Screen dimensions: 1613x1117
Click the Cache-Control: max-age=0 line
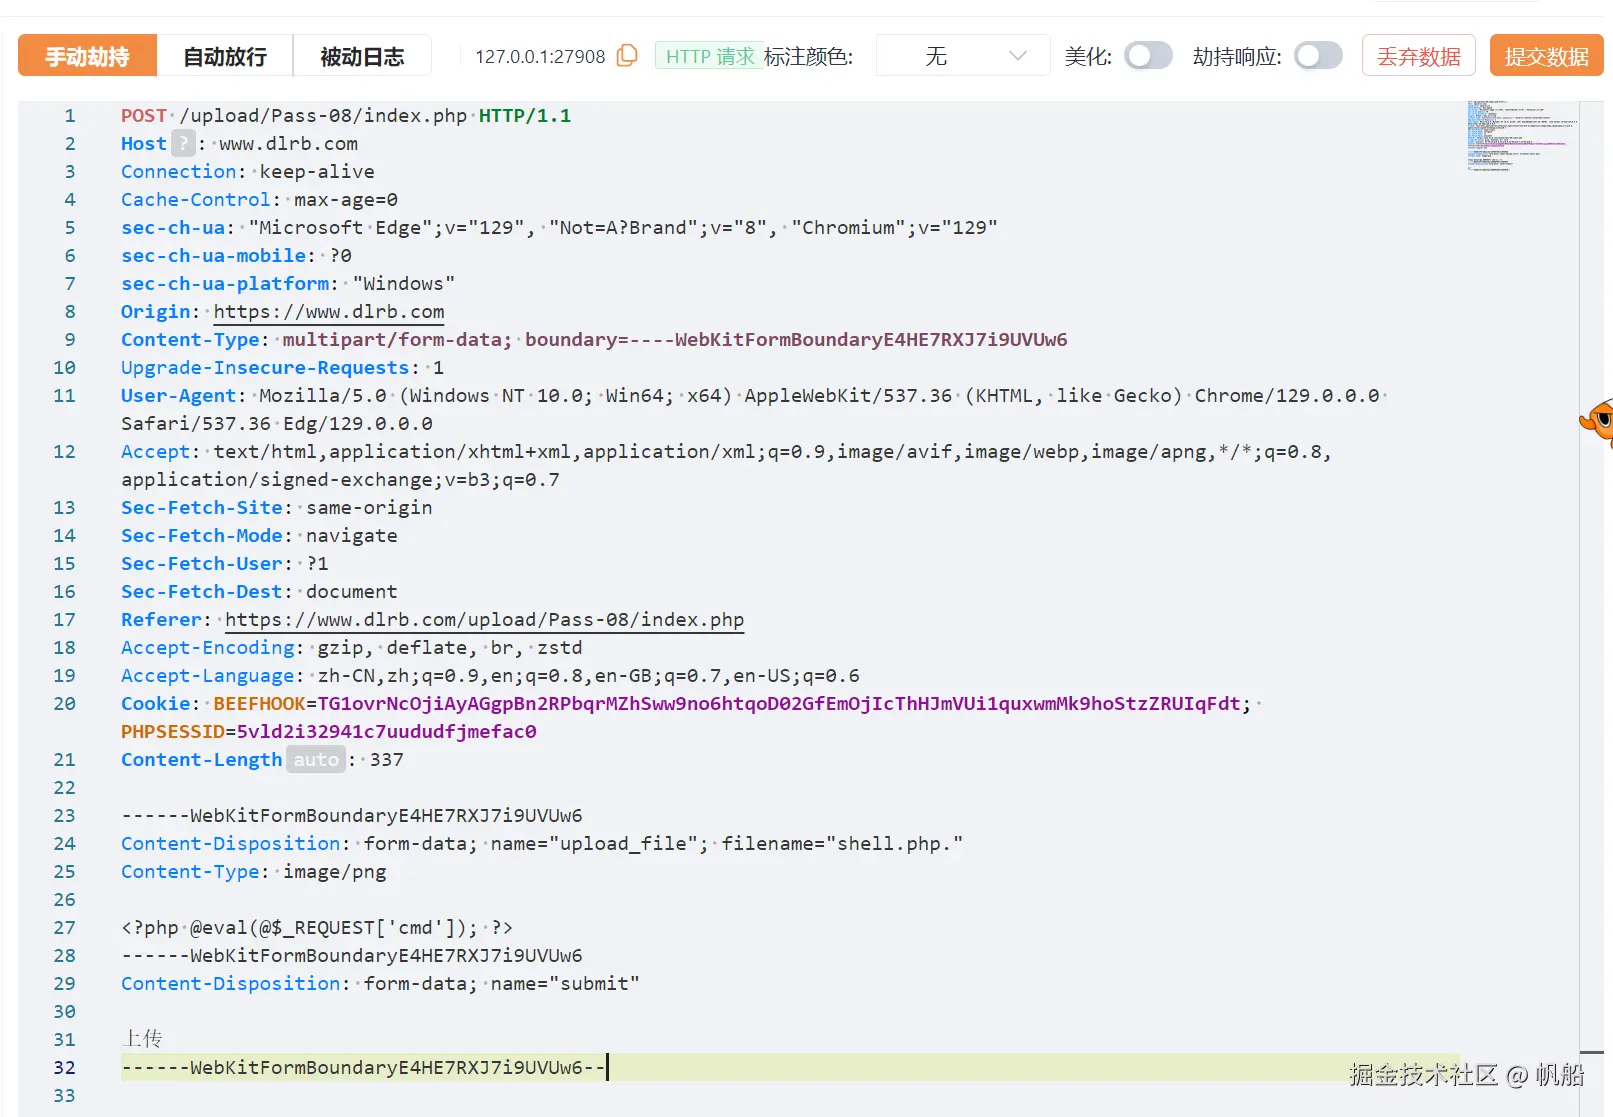point(260,199)
